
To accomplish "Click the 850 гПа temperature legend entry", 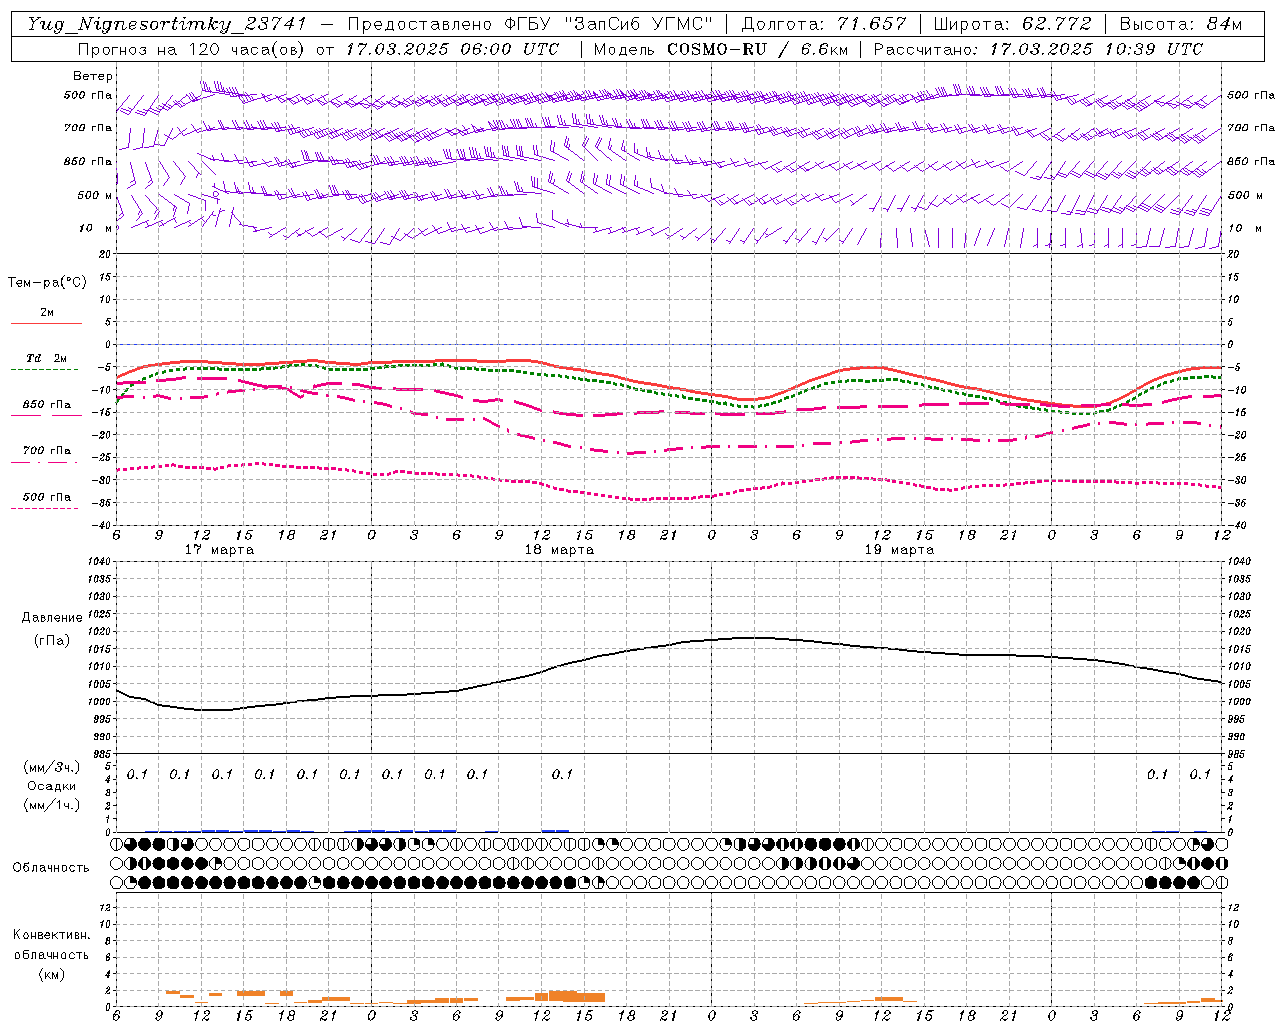I will (x=46, y=405).
